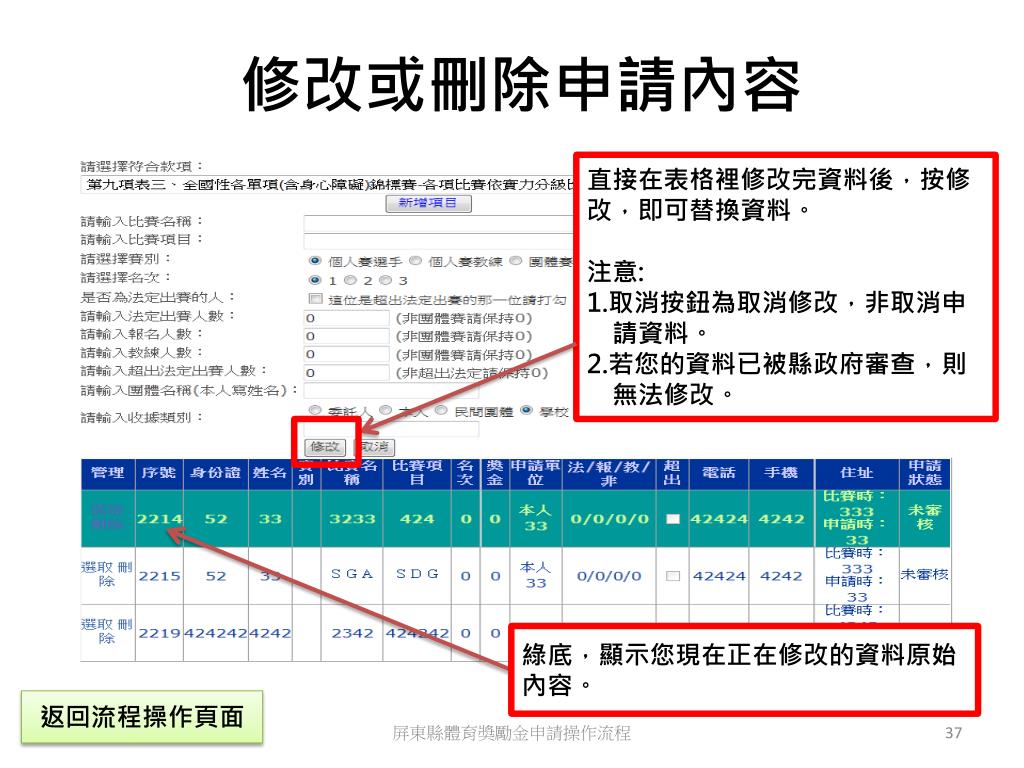Click mobile 4242 in row 2215

782,576
